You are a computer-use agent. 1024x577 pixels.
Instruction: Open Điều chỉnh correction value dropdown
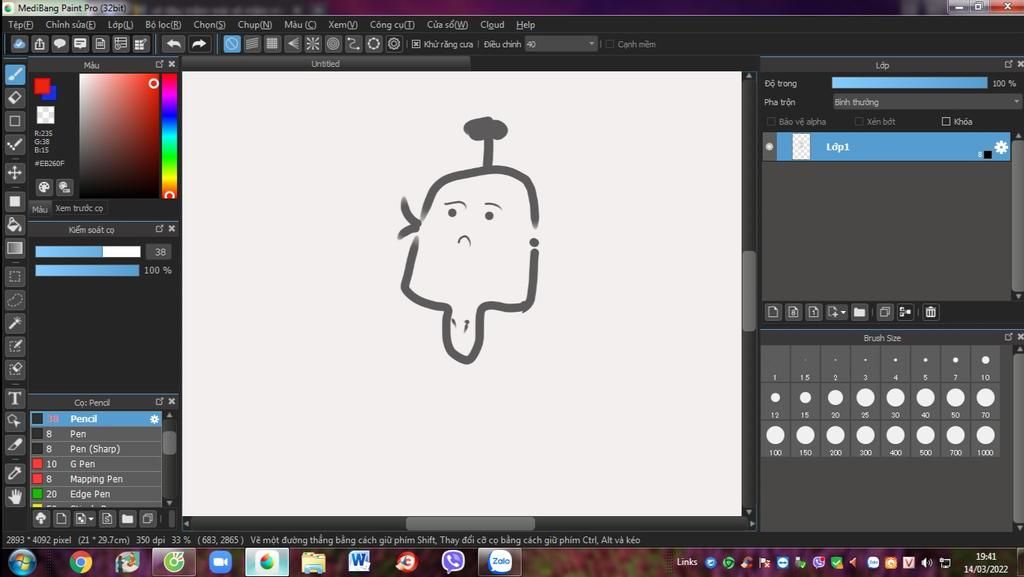point(561,44)
